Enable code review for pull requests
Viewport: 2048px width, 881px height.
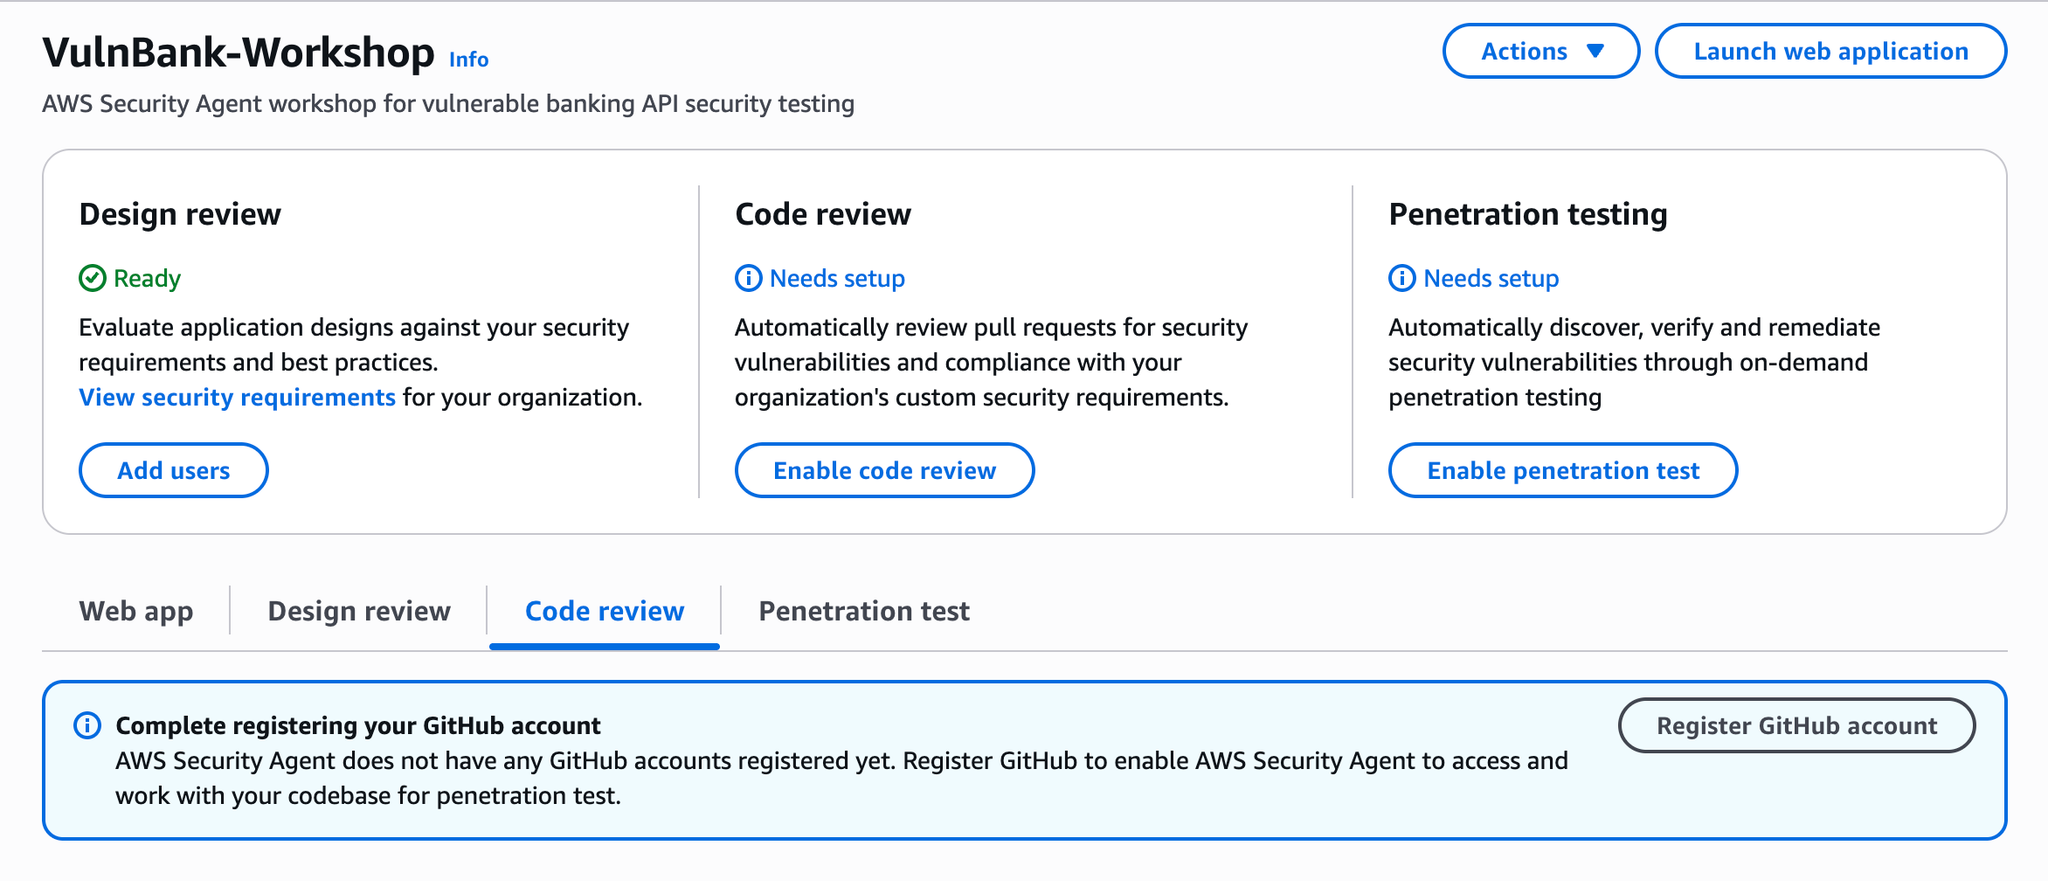point(884,470)
